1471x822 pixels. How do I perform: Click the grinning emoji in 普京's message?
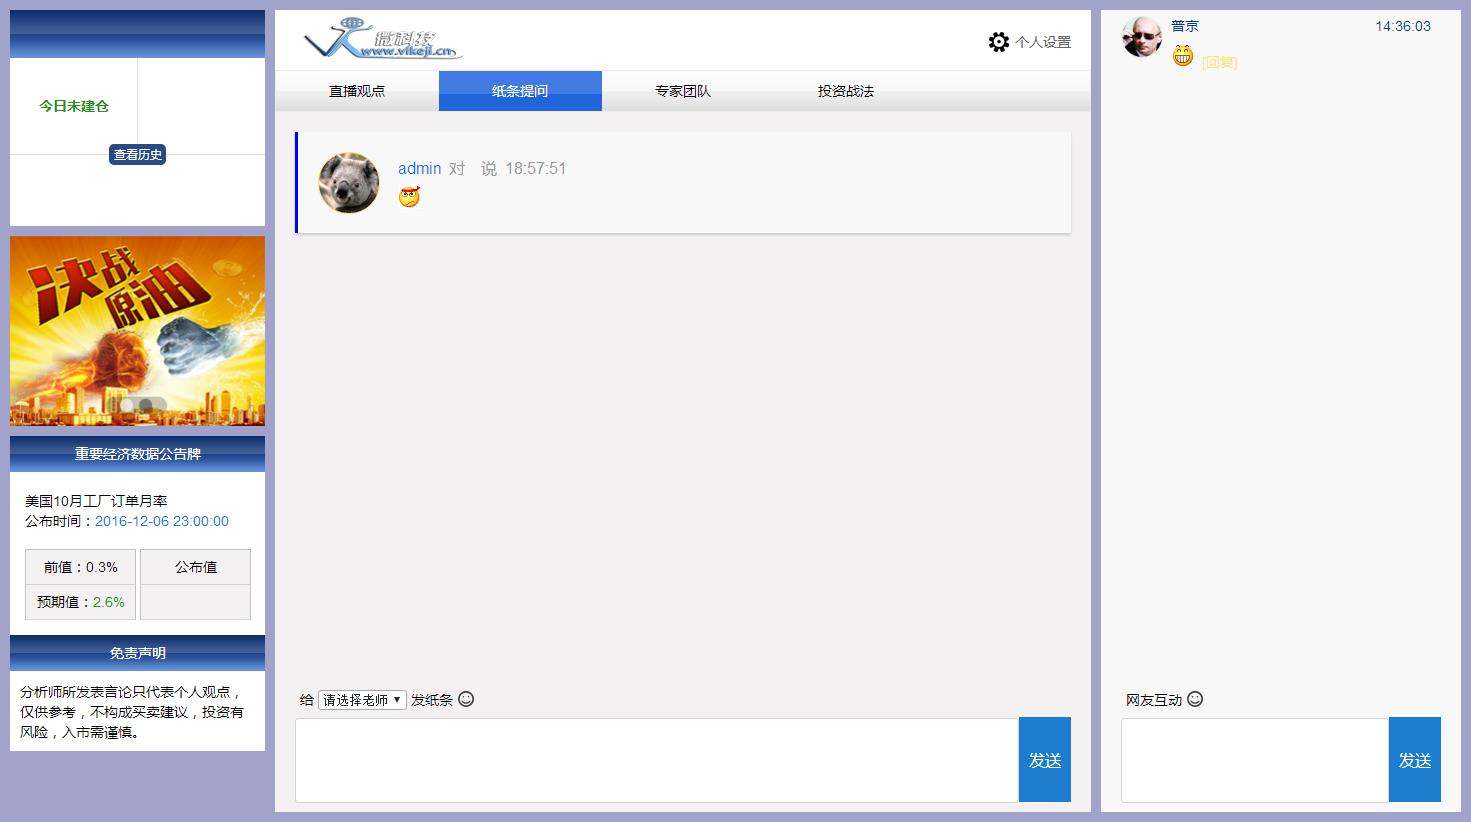point(1183,57)
